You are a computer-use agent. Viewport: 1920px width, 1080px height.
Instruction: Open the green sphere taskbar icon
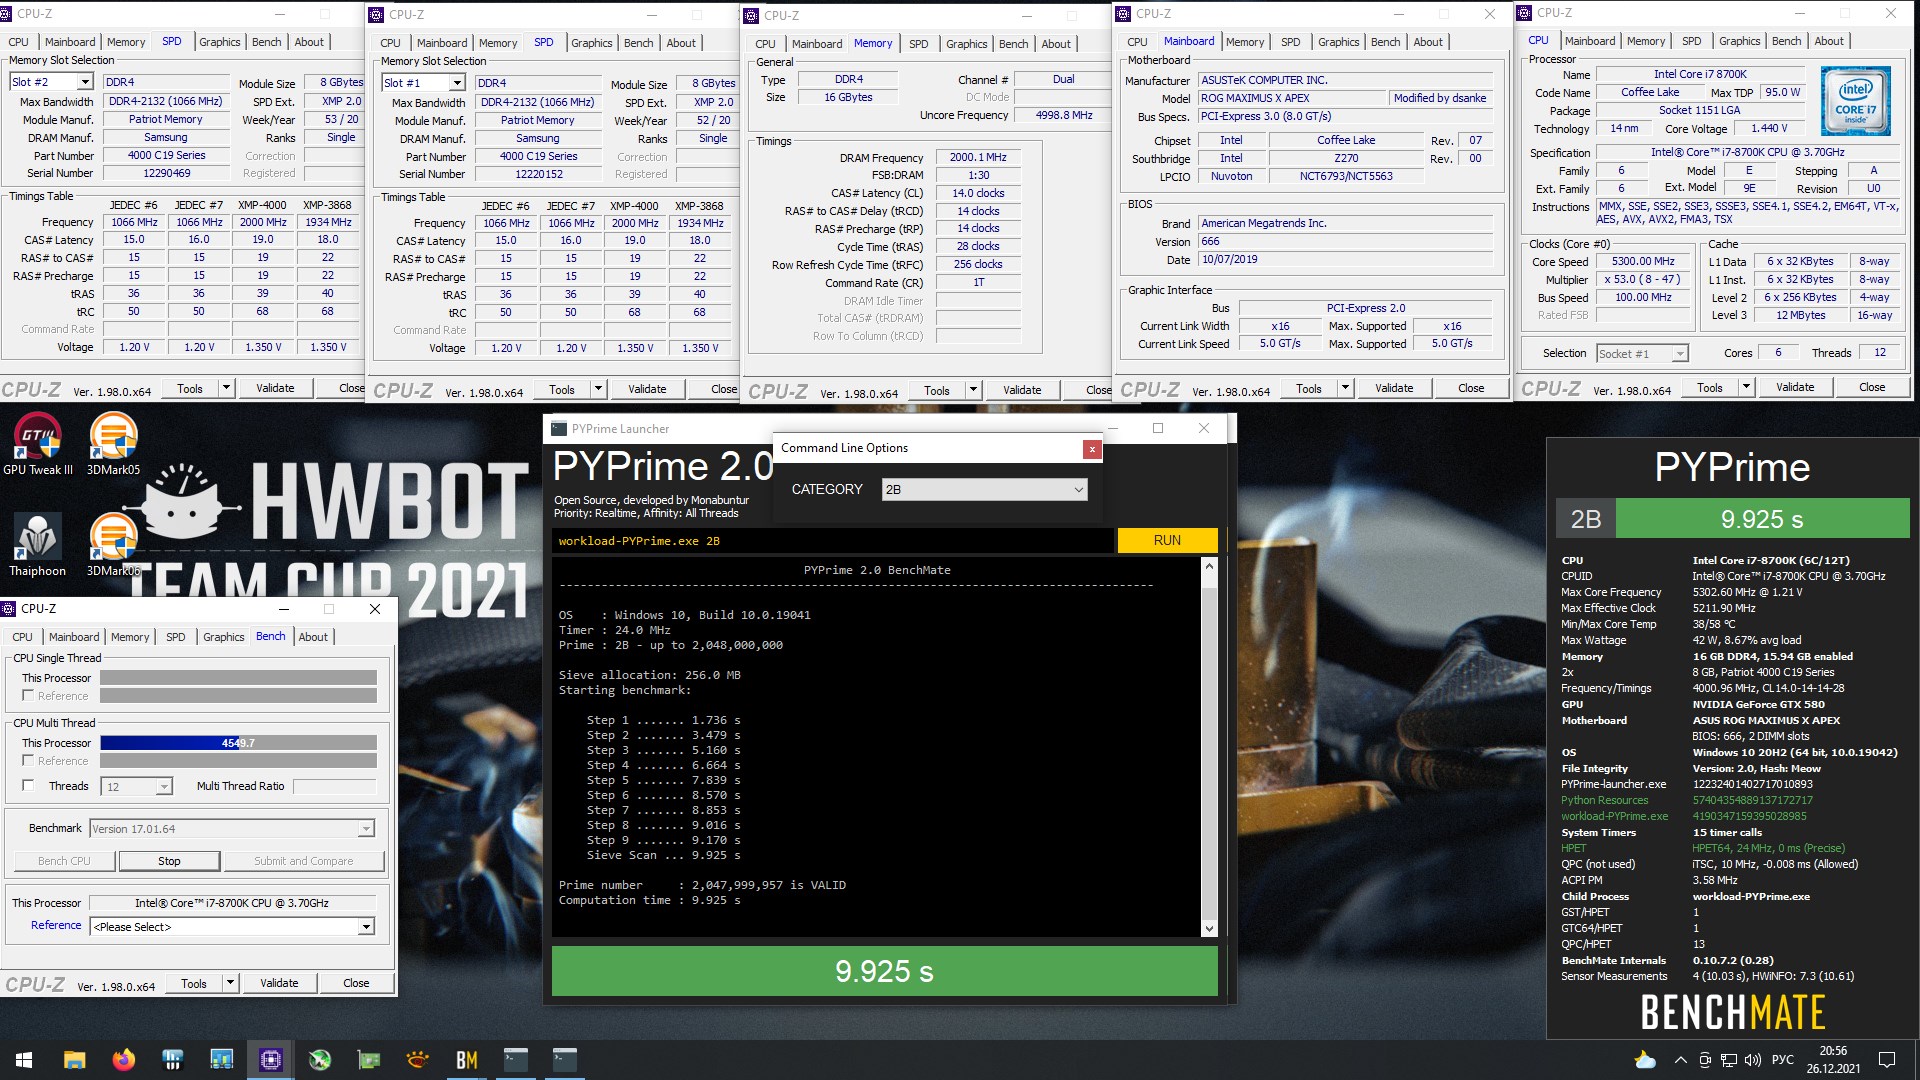point(320,1060)
